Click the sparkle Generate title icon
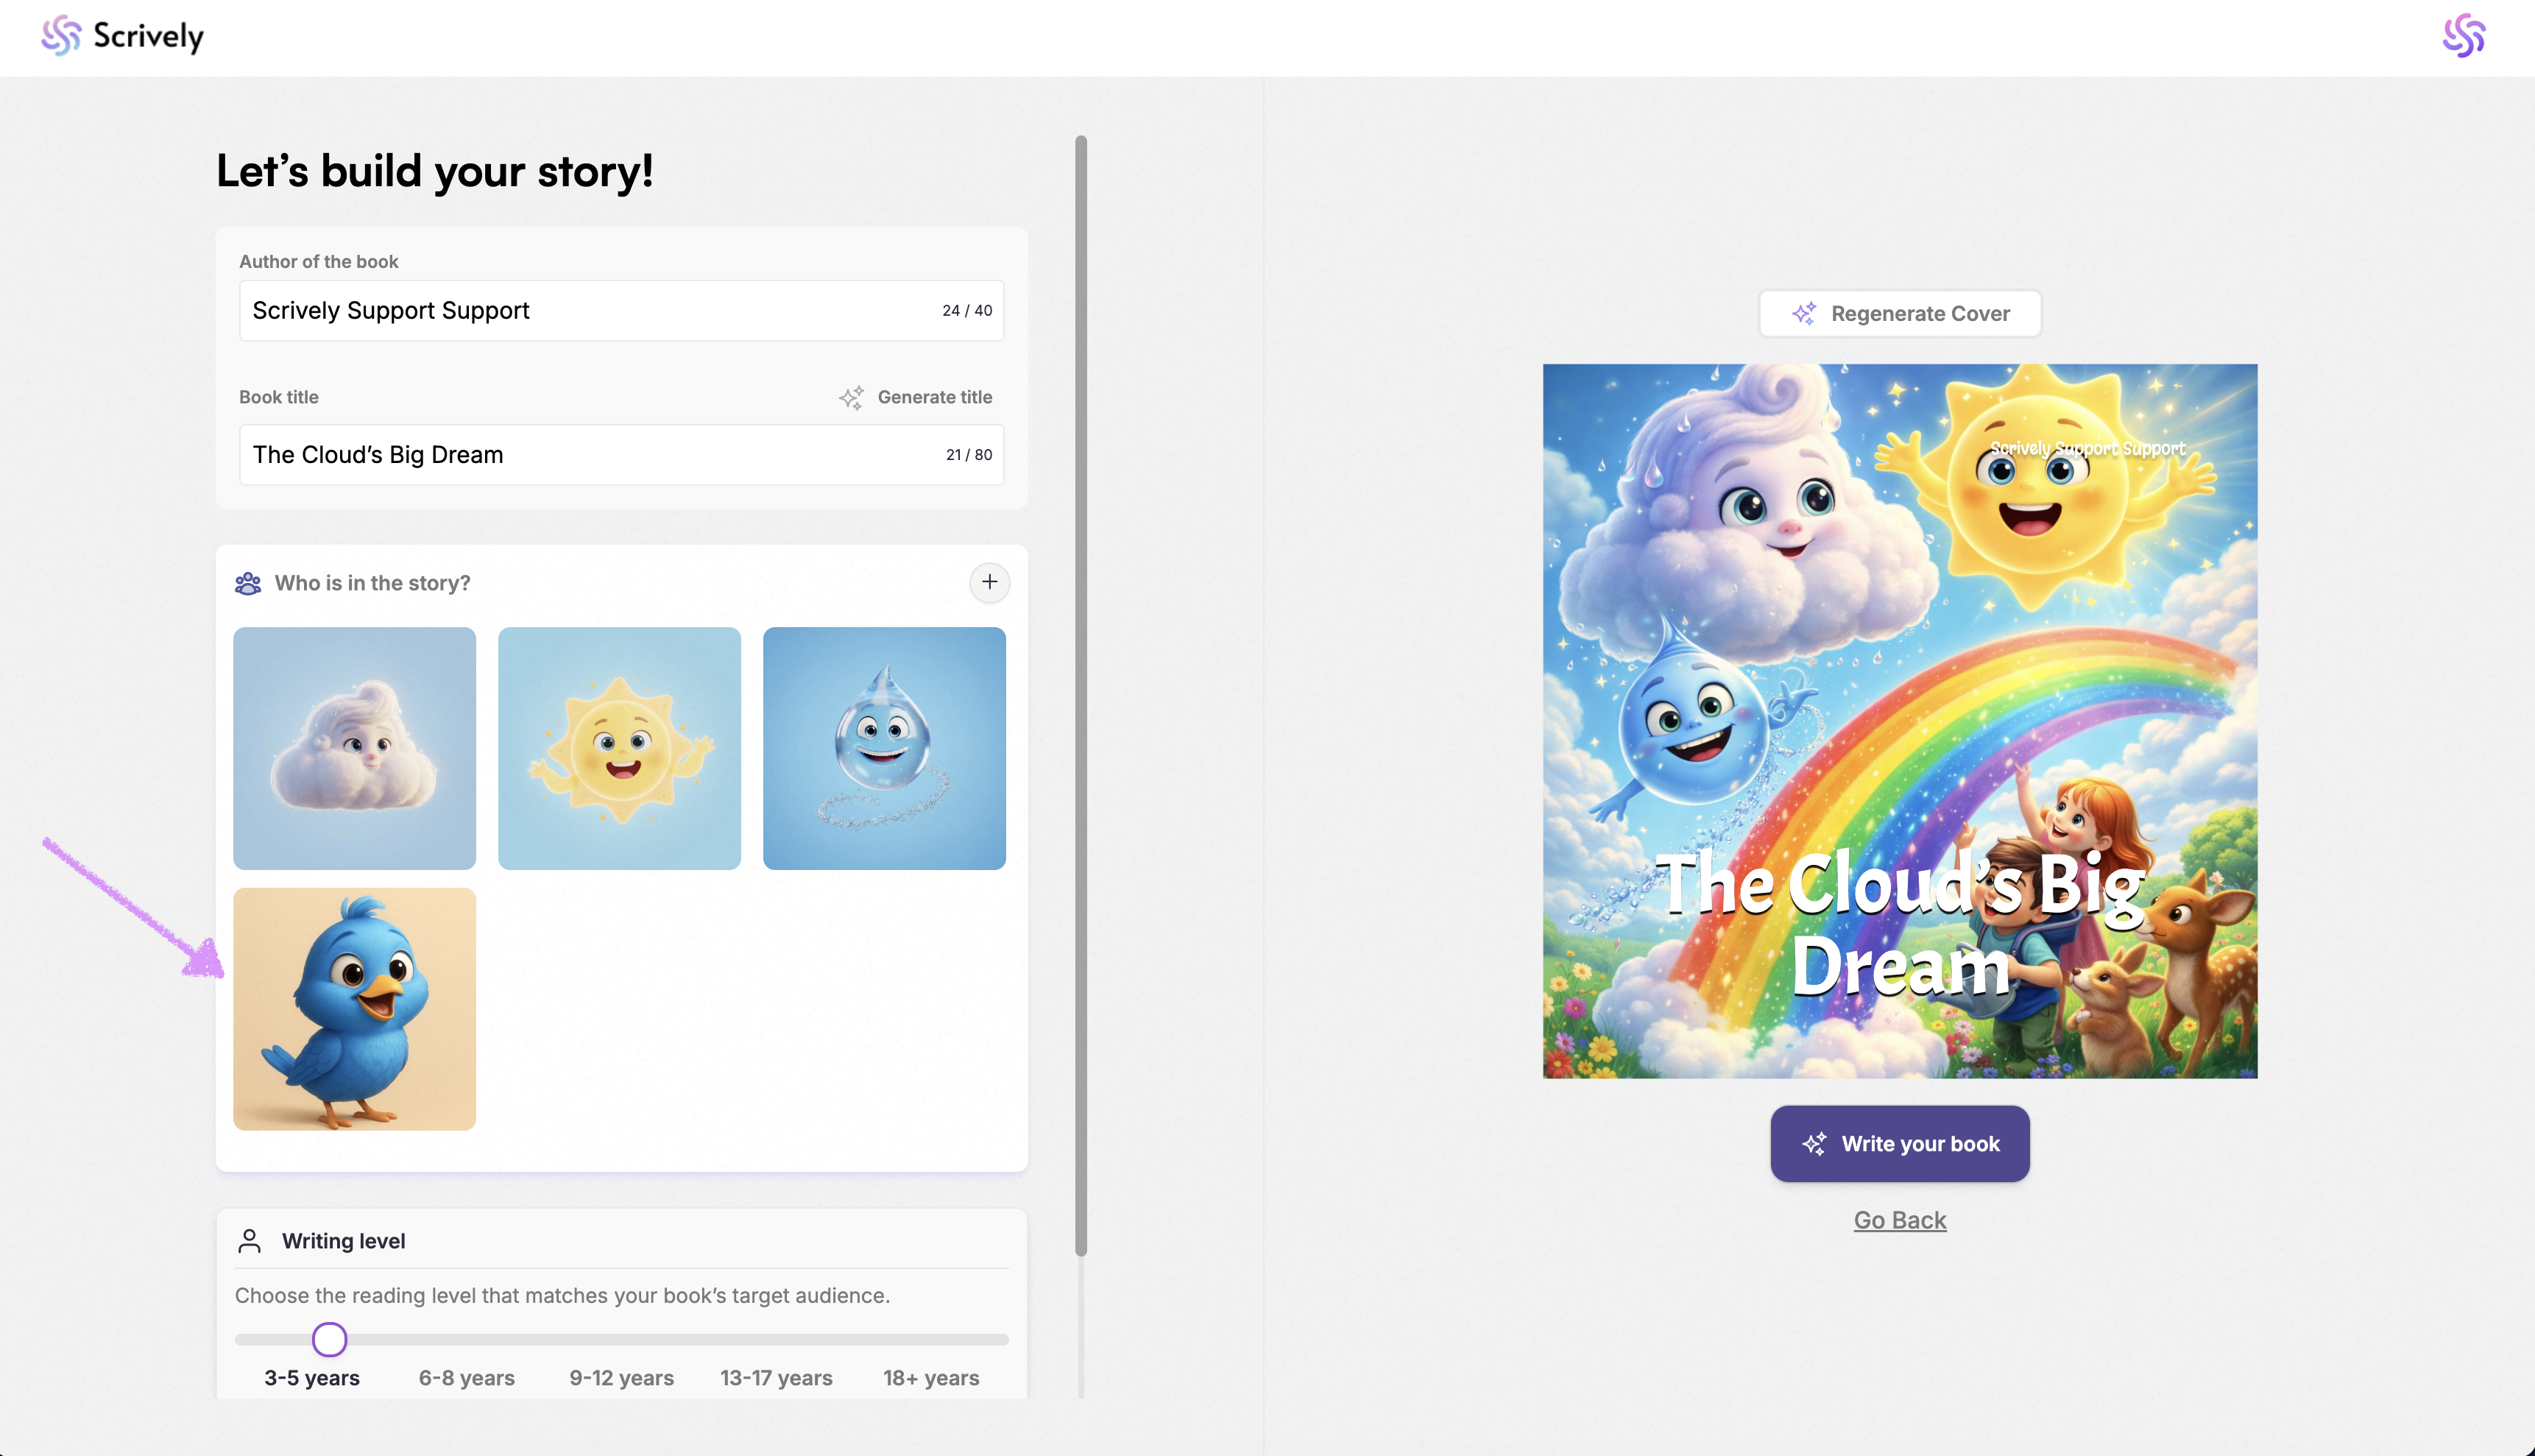2535x1456 pixels. pos(851,397)
